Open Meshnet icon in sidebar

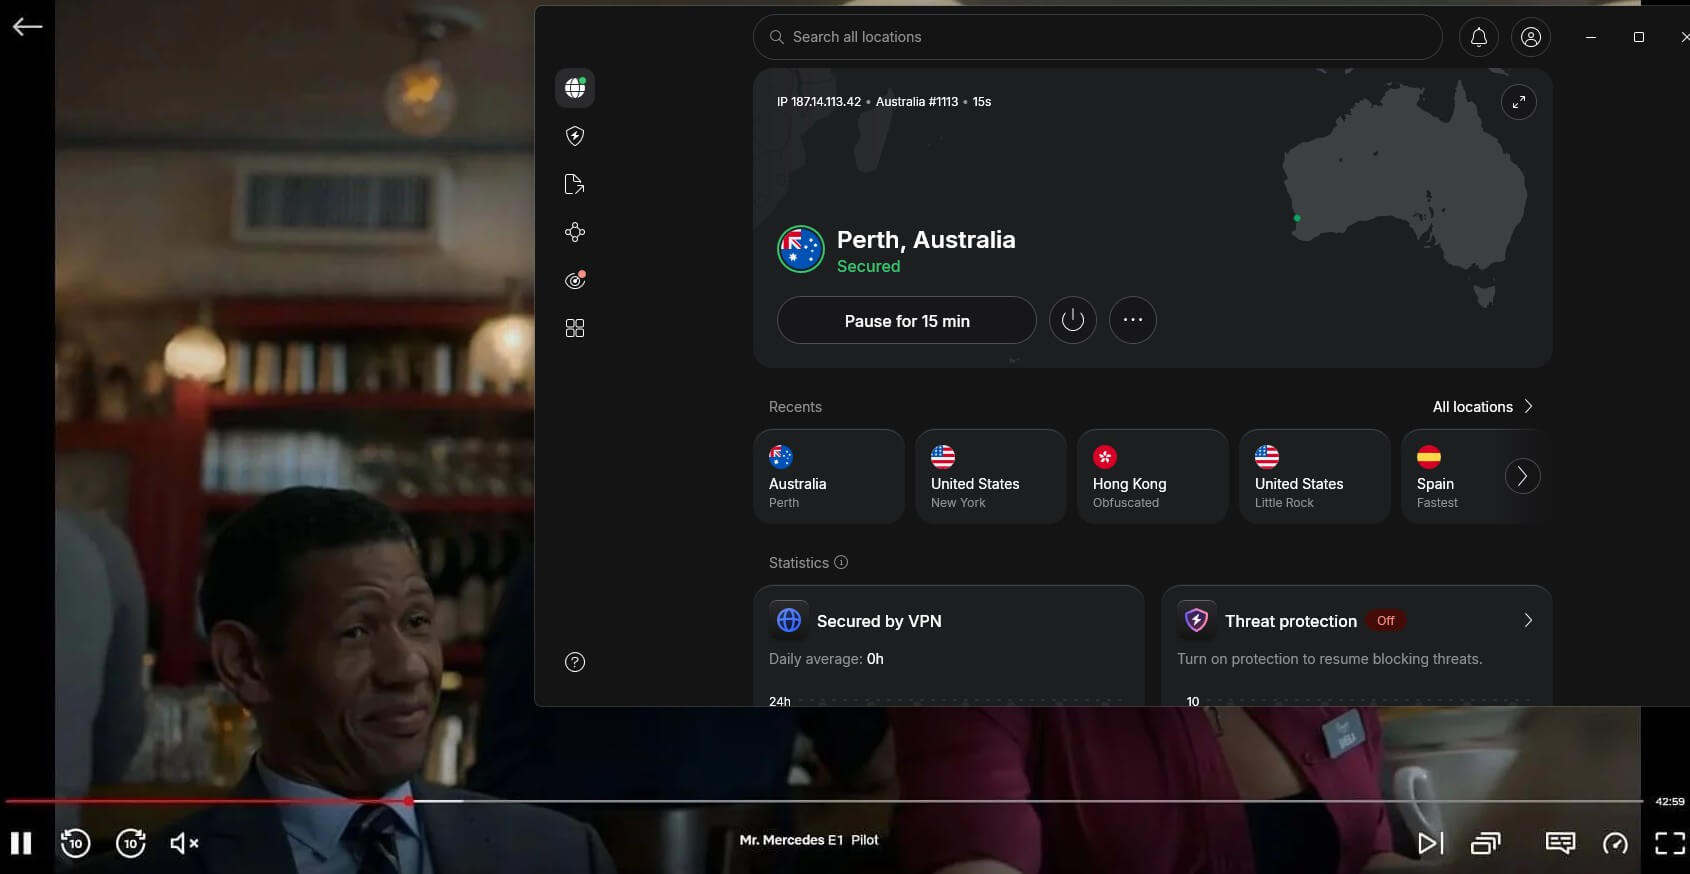(575, 232)
